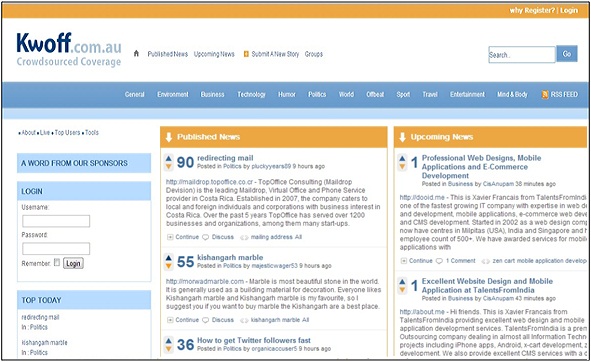
Task: Open the Business category
Action: click(x=213, y=95)
